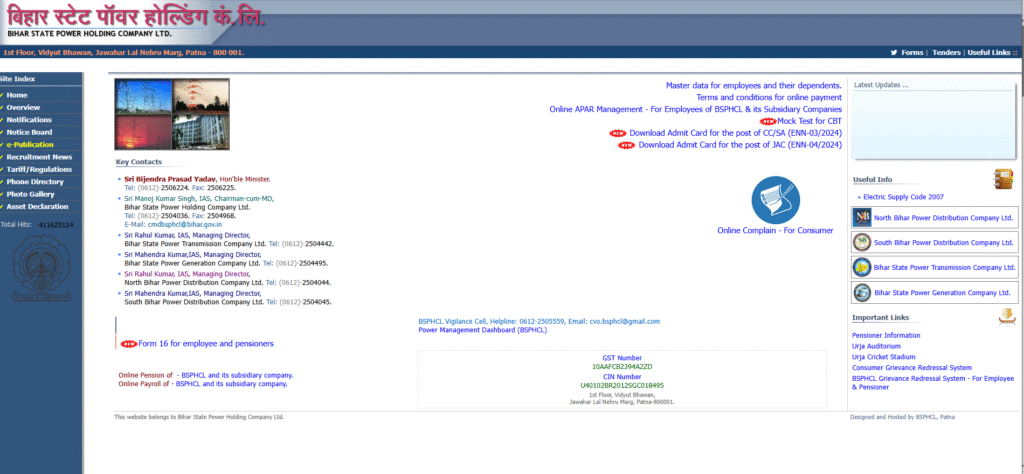Viewport: 1024px width, 474px height.
Task: Open Online Complain - For Consumer link
Action: pos(775,230)
